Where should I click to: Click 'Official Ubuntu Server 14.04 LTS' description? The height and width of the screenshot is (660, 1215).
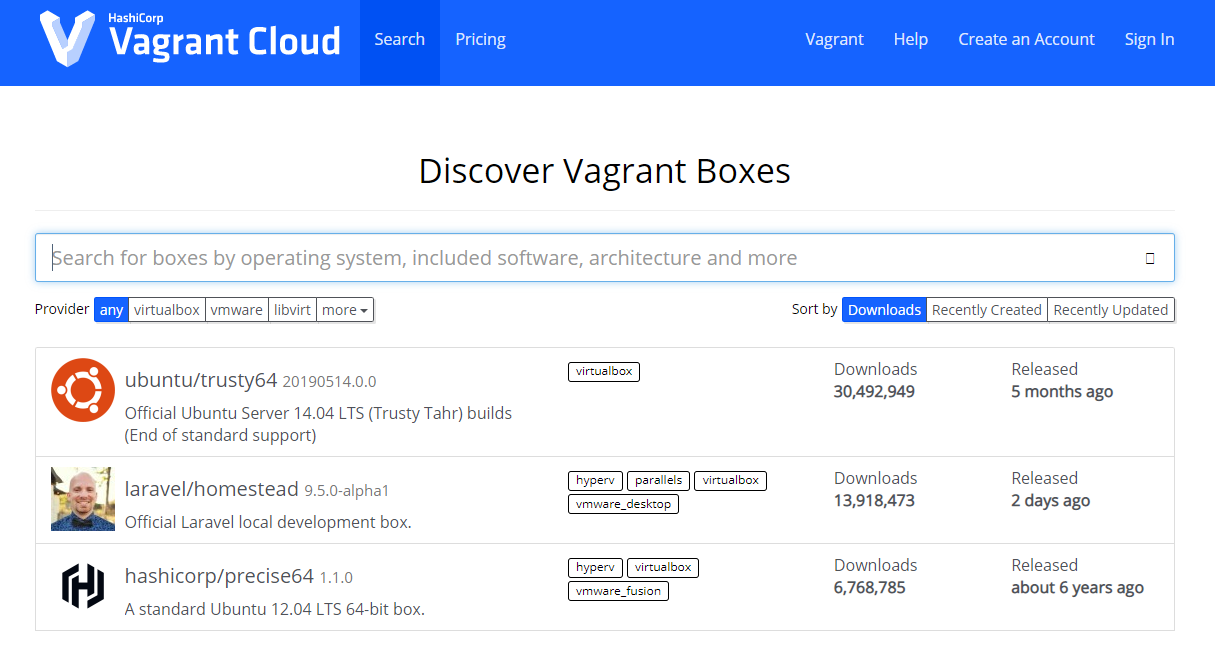click(318, 424)
